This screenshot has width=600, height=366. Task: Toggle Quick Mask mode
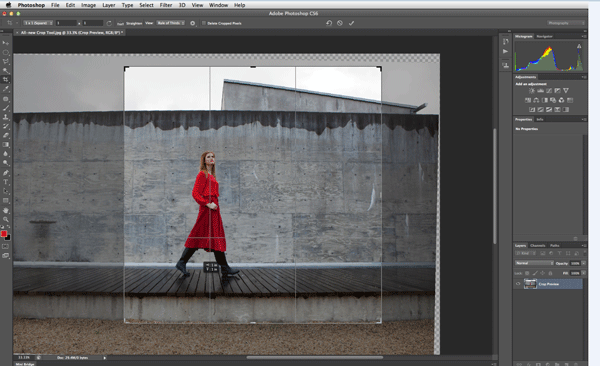(5, 246)
